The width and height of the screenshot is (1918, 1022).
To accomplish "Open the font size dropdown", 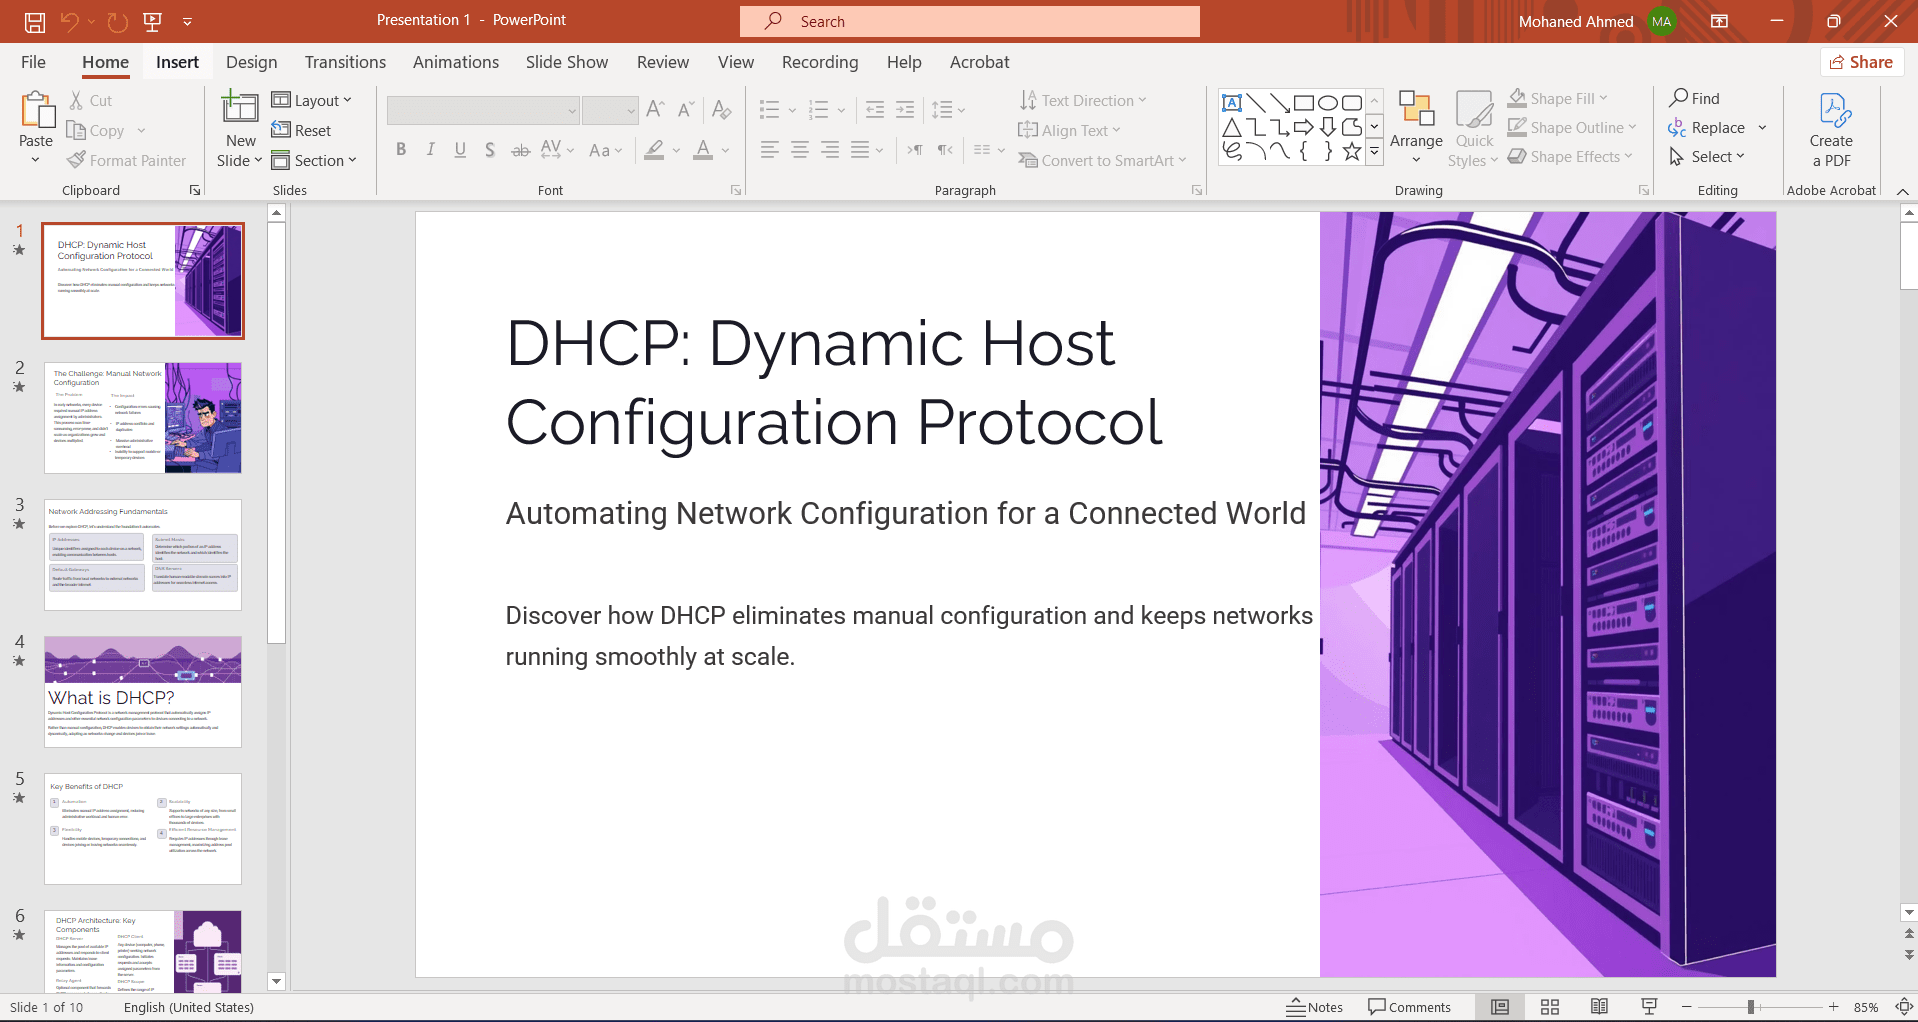I will pos(631,110).
